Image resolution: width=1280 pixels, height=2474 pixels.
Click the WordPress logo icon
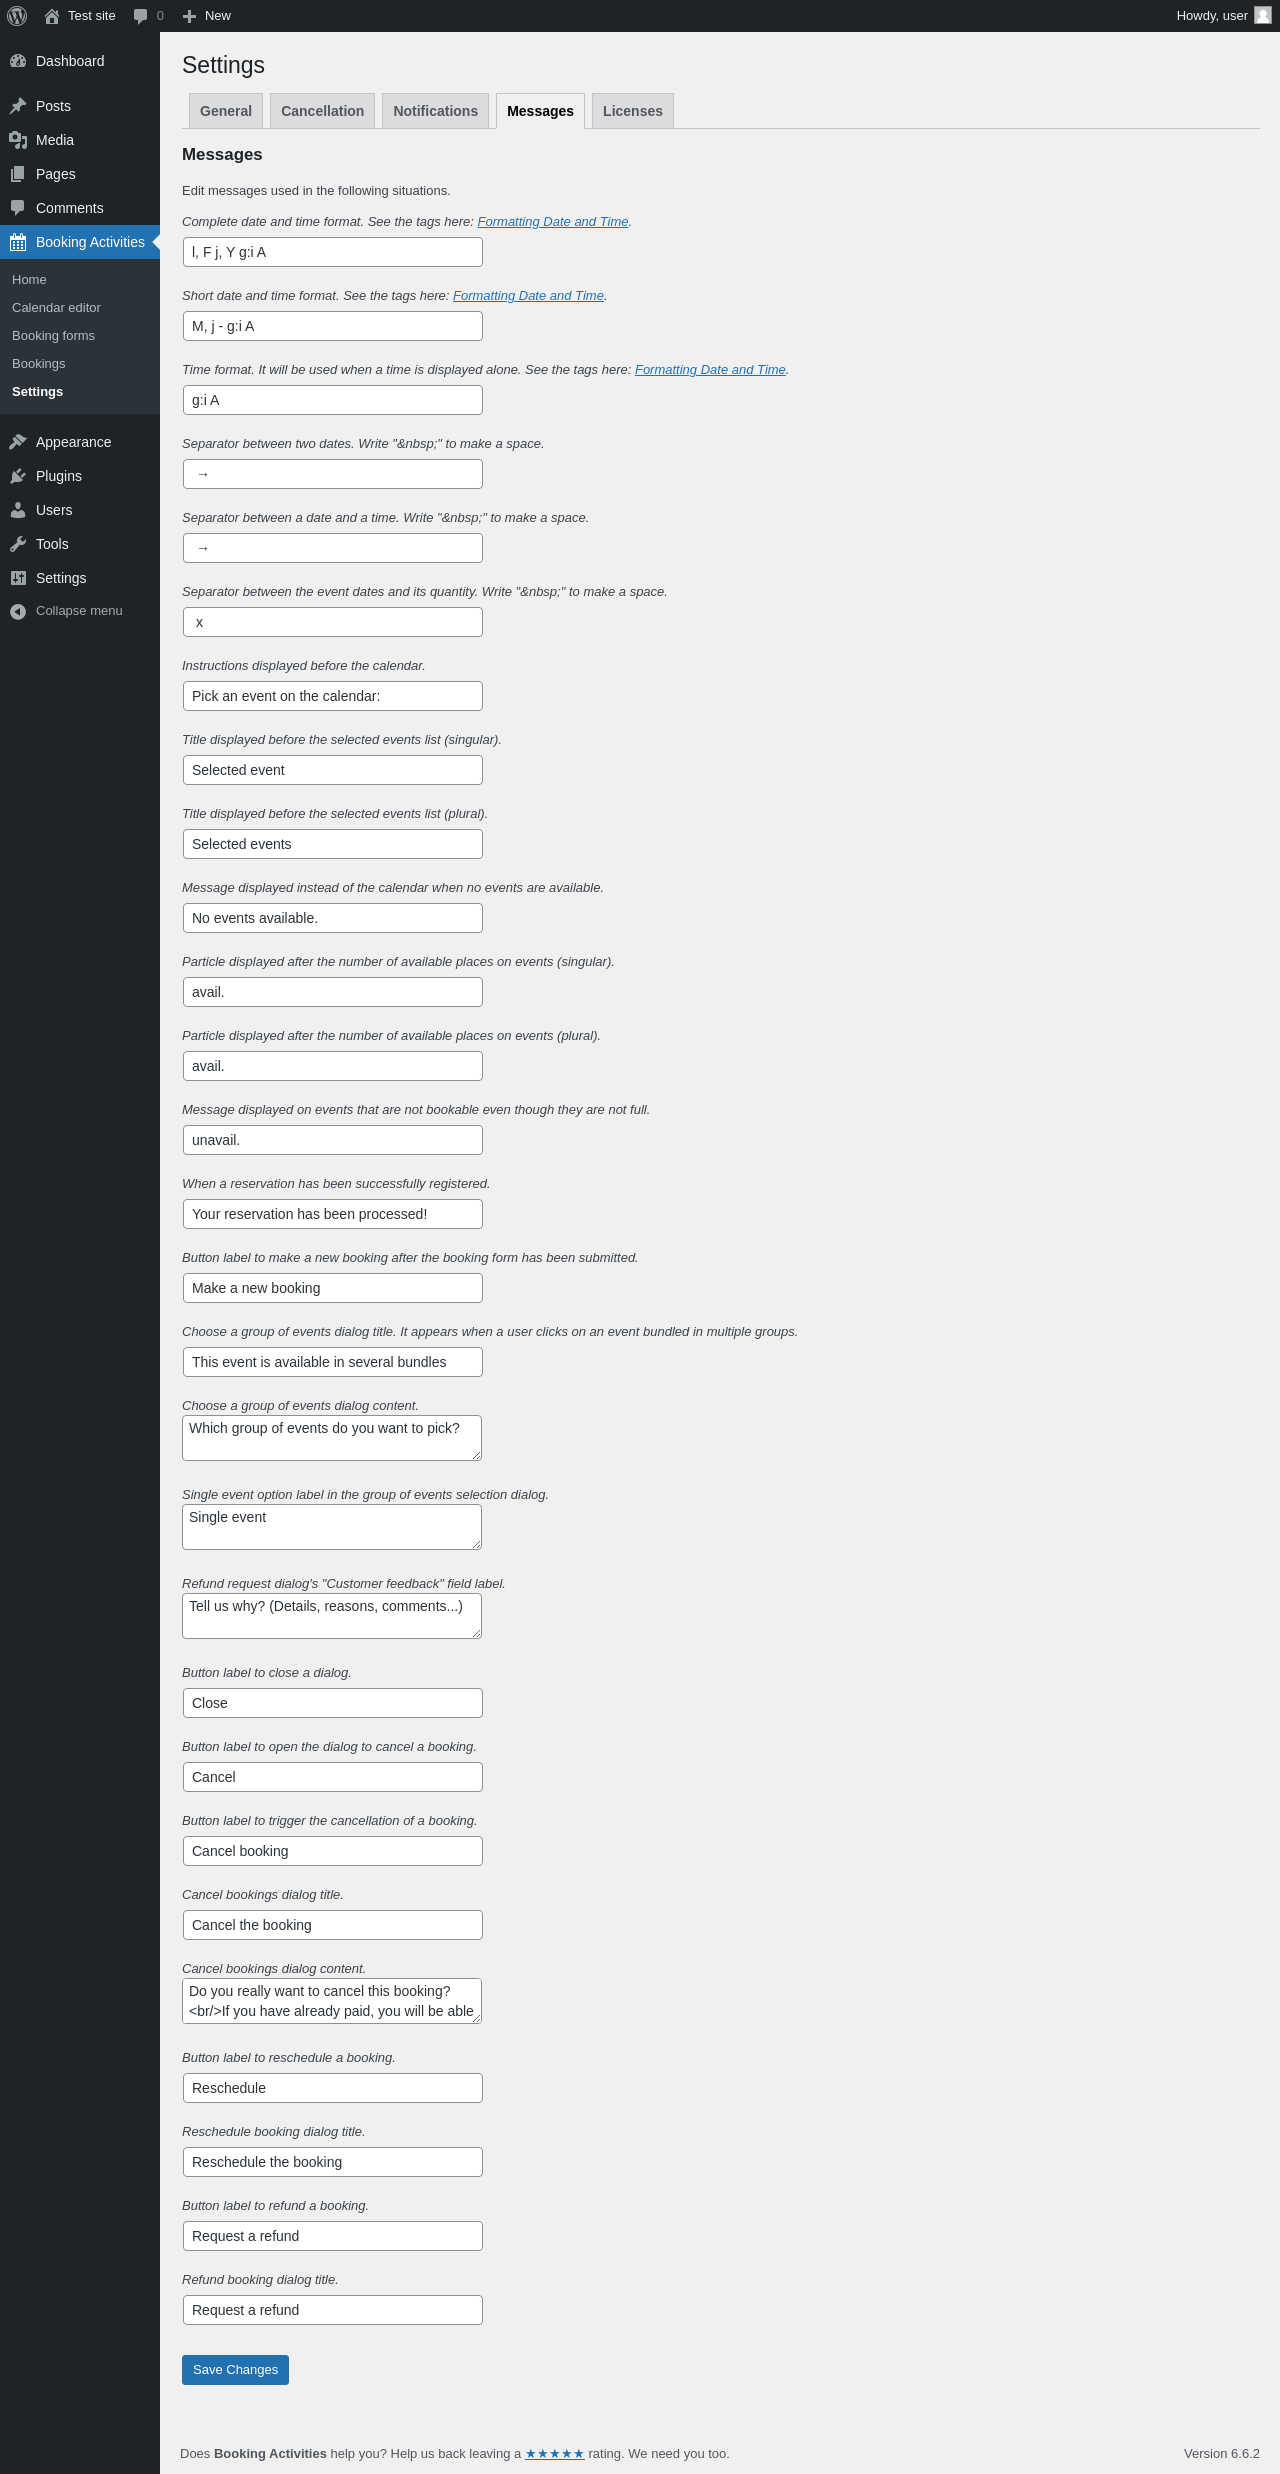coord(17,16)
